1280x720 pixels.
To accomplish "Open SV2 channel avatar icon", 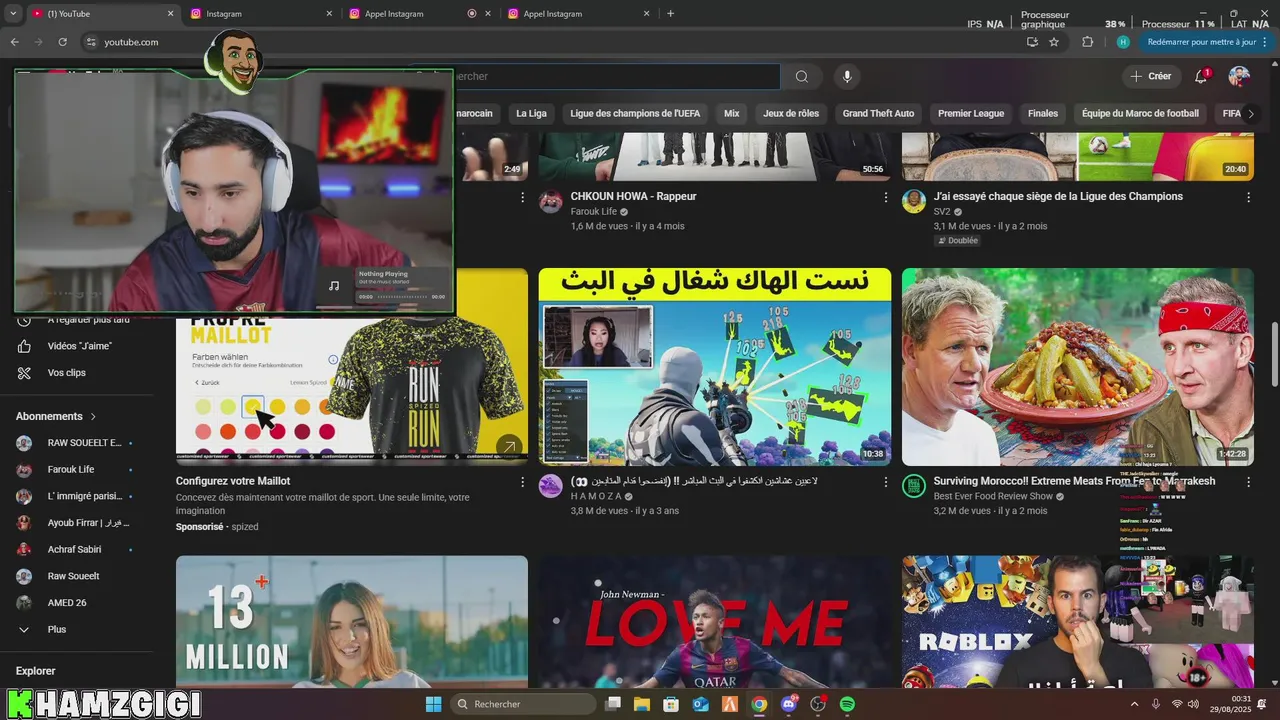I will pyautogui.click(x=914, y=202).
